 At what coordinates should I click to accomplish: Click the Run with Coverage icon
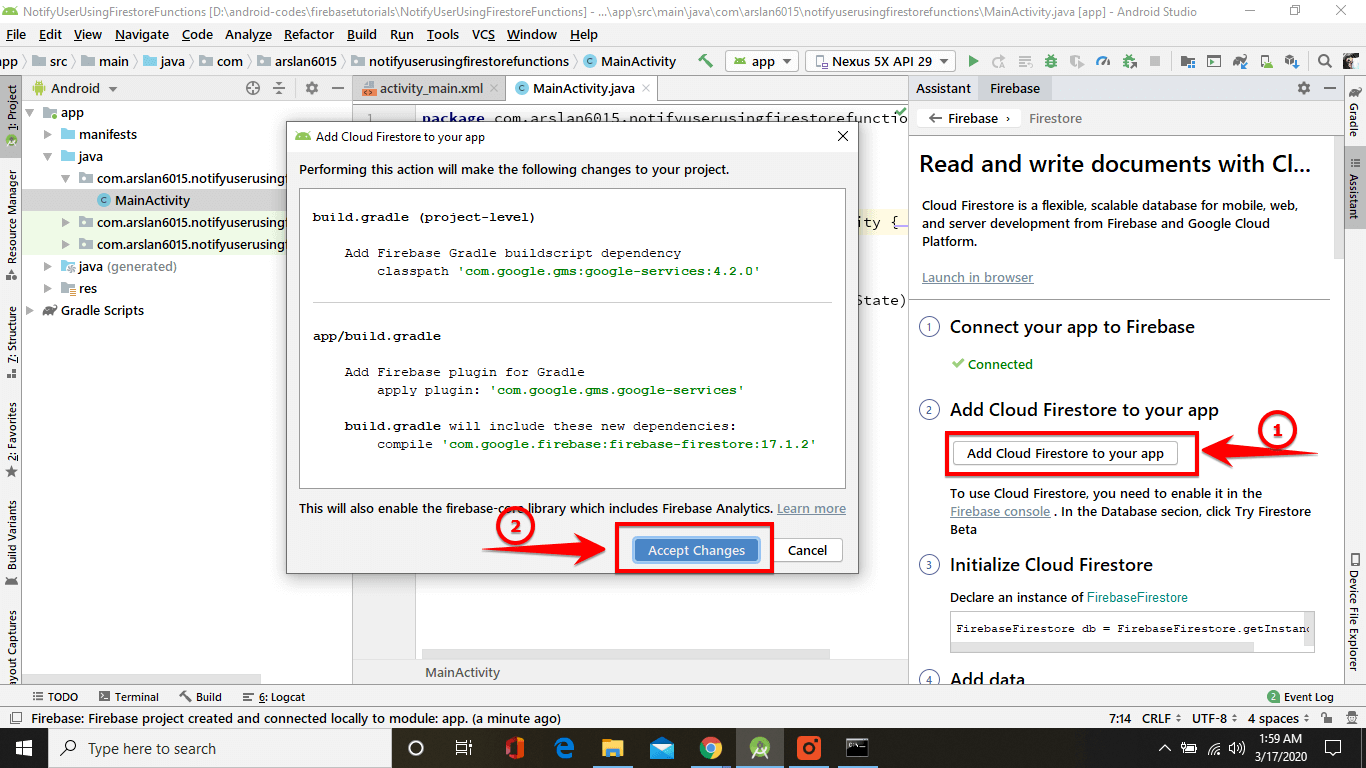point(1077,61)
